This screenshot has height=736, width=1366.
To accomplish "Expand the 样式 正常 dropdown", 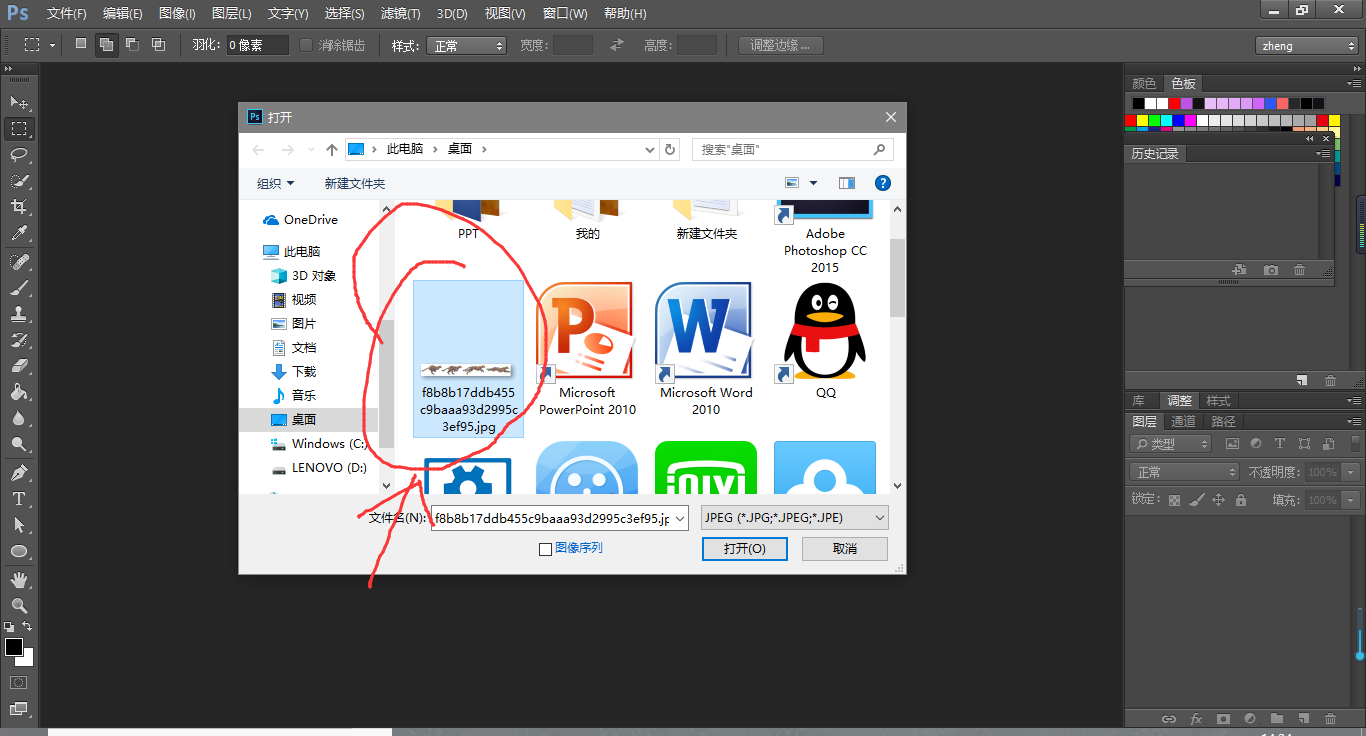I will (467, 46).
